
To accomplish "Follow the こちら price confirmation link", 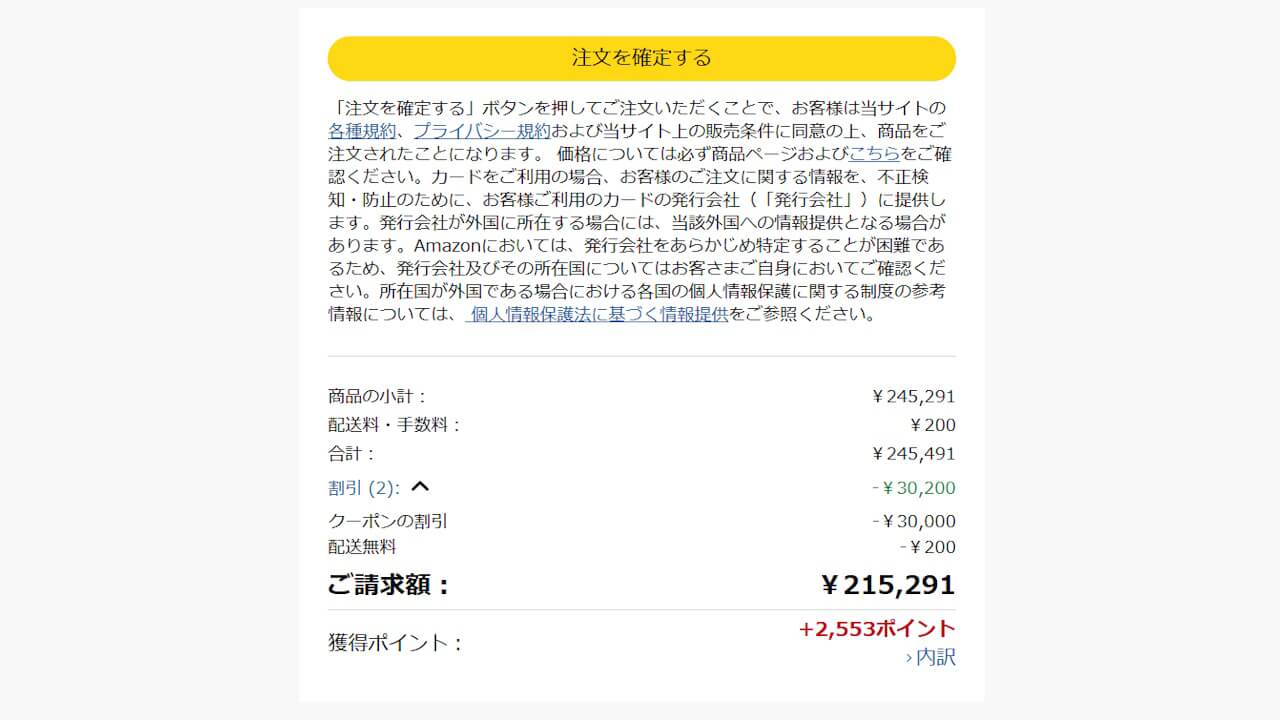I will pyautogui.click(x=874, y=154).
